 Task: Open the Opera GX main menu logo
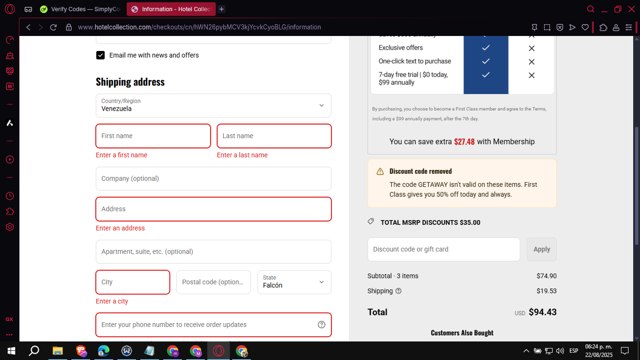10,9
